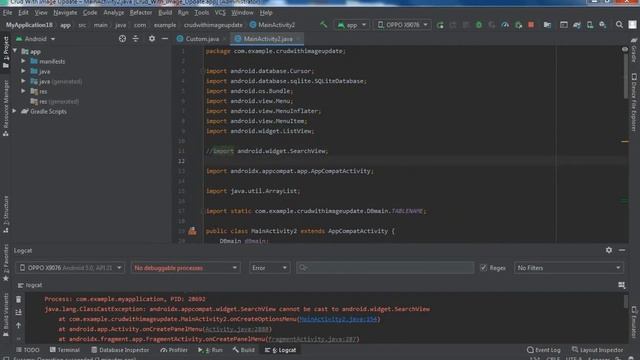Open the Event Log
The height and width of the screenshot is (360, 640).
coord(543,350)
